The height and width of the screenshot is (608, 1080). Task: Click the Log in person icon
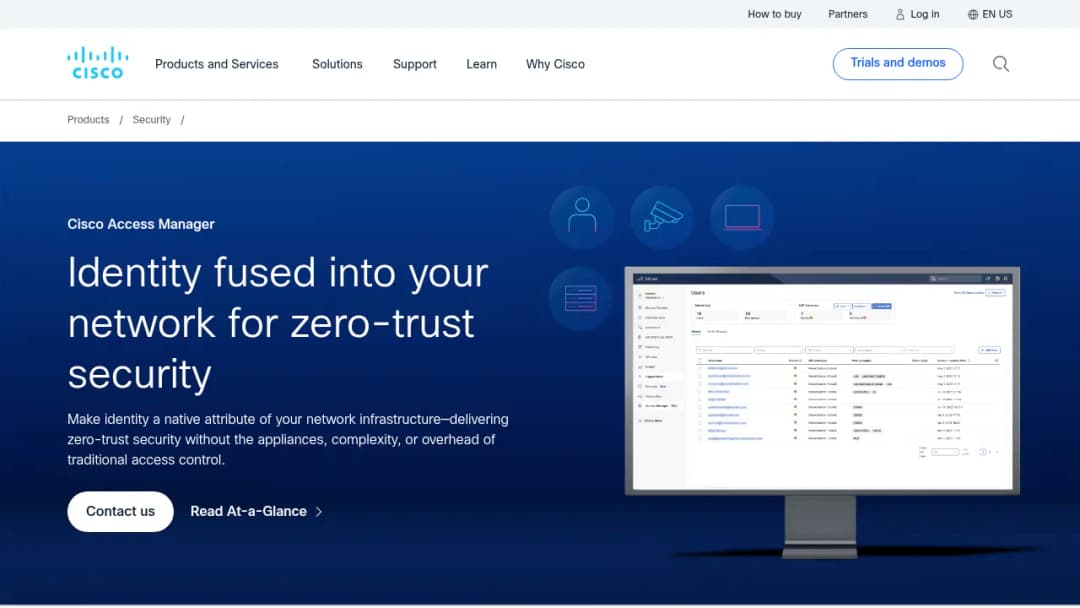(x=900, y=14)
